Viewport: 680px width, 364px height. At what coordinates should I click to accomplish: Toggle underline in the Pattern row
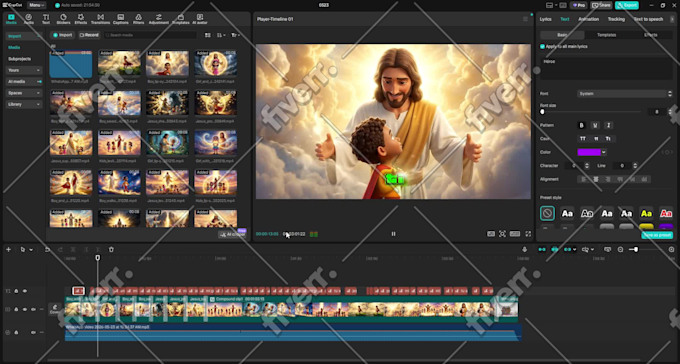[595, 125]
